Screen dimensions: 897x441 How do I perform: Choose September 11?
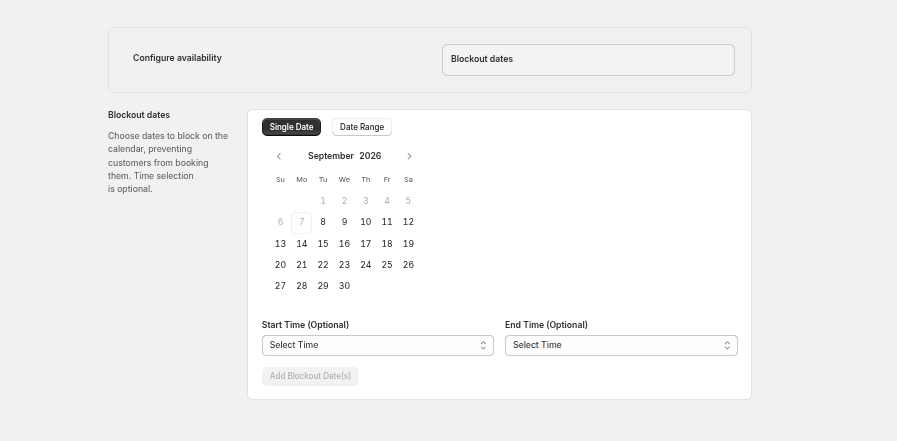387,222
